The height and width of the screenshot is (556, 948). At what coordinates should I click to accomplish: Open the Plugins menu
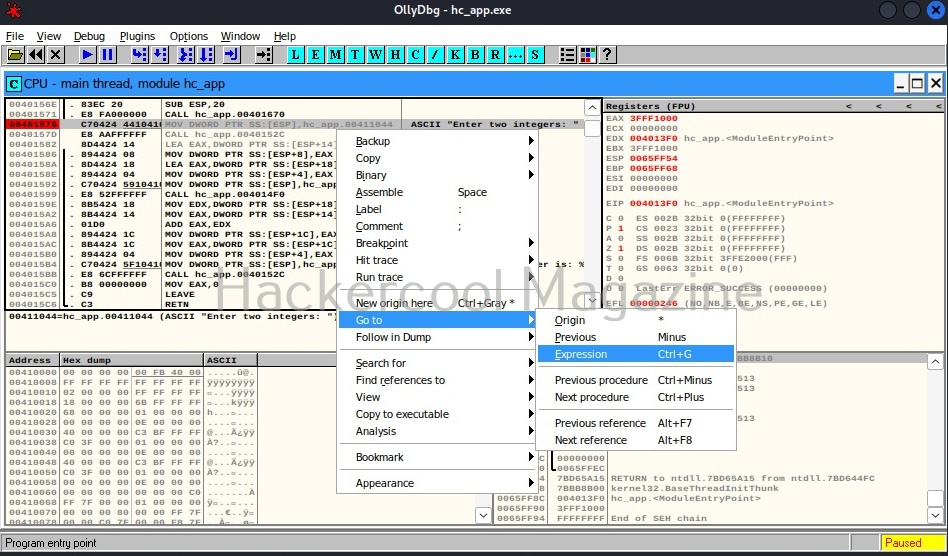pyautogui.click(x=137, y=36)
